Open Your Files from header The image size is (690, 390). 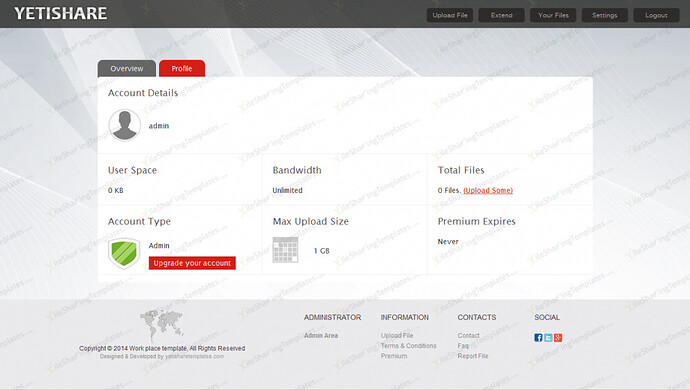[x=553, y=15]
